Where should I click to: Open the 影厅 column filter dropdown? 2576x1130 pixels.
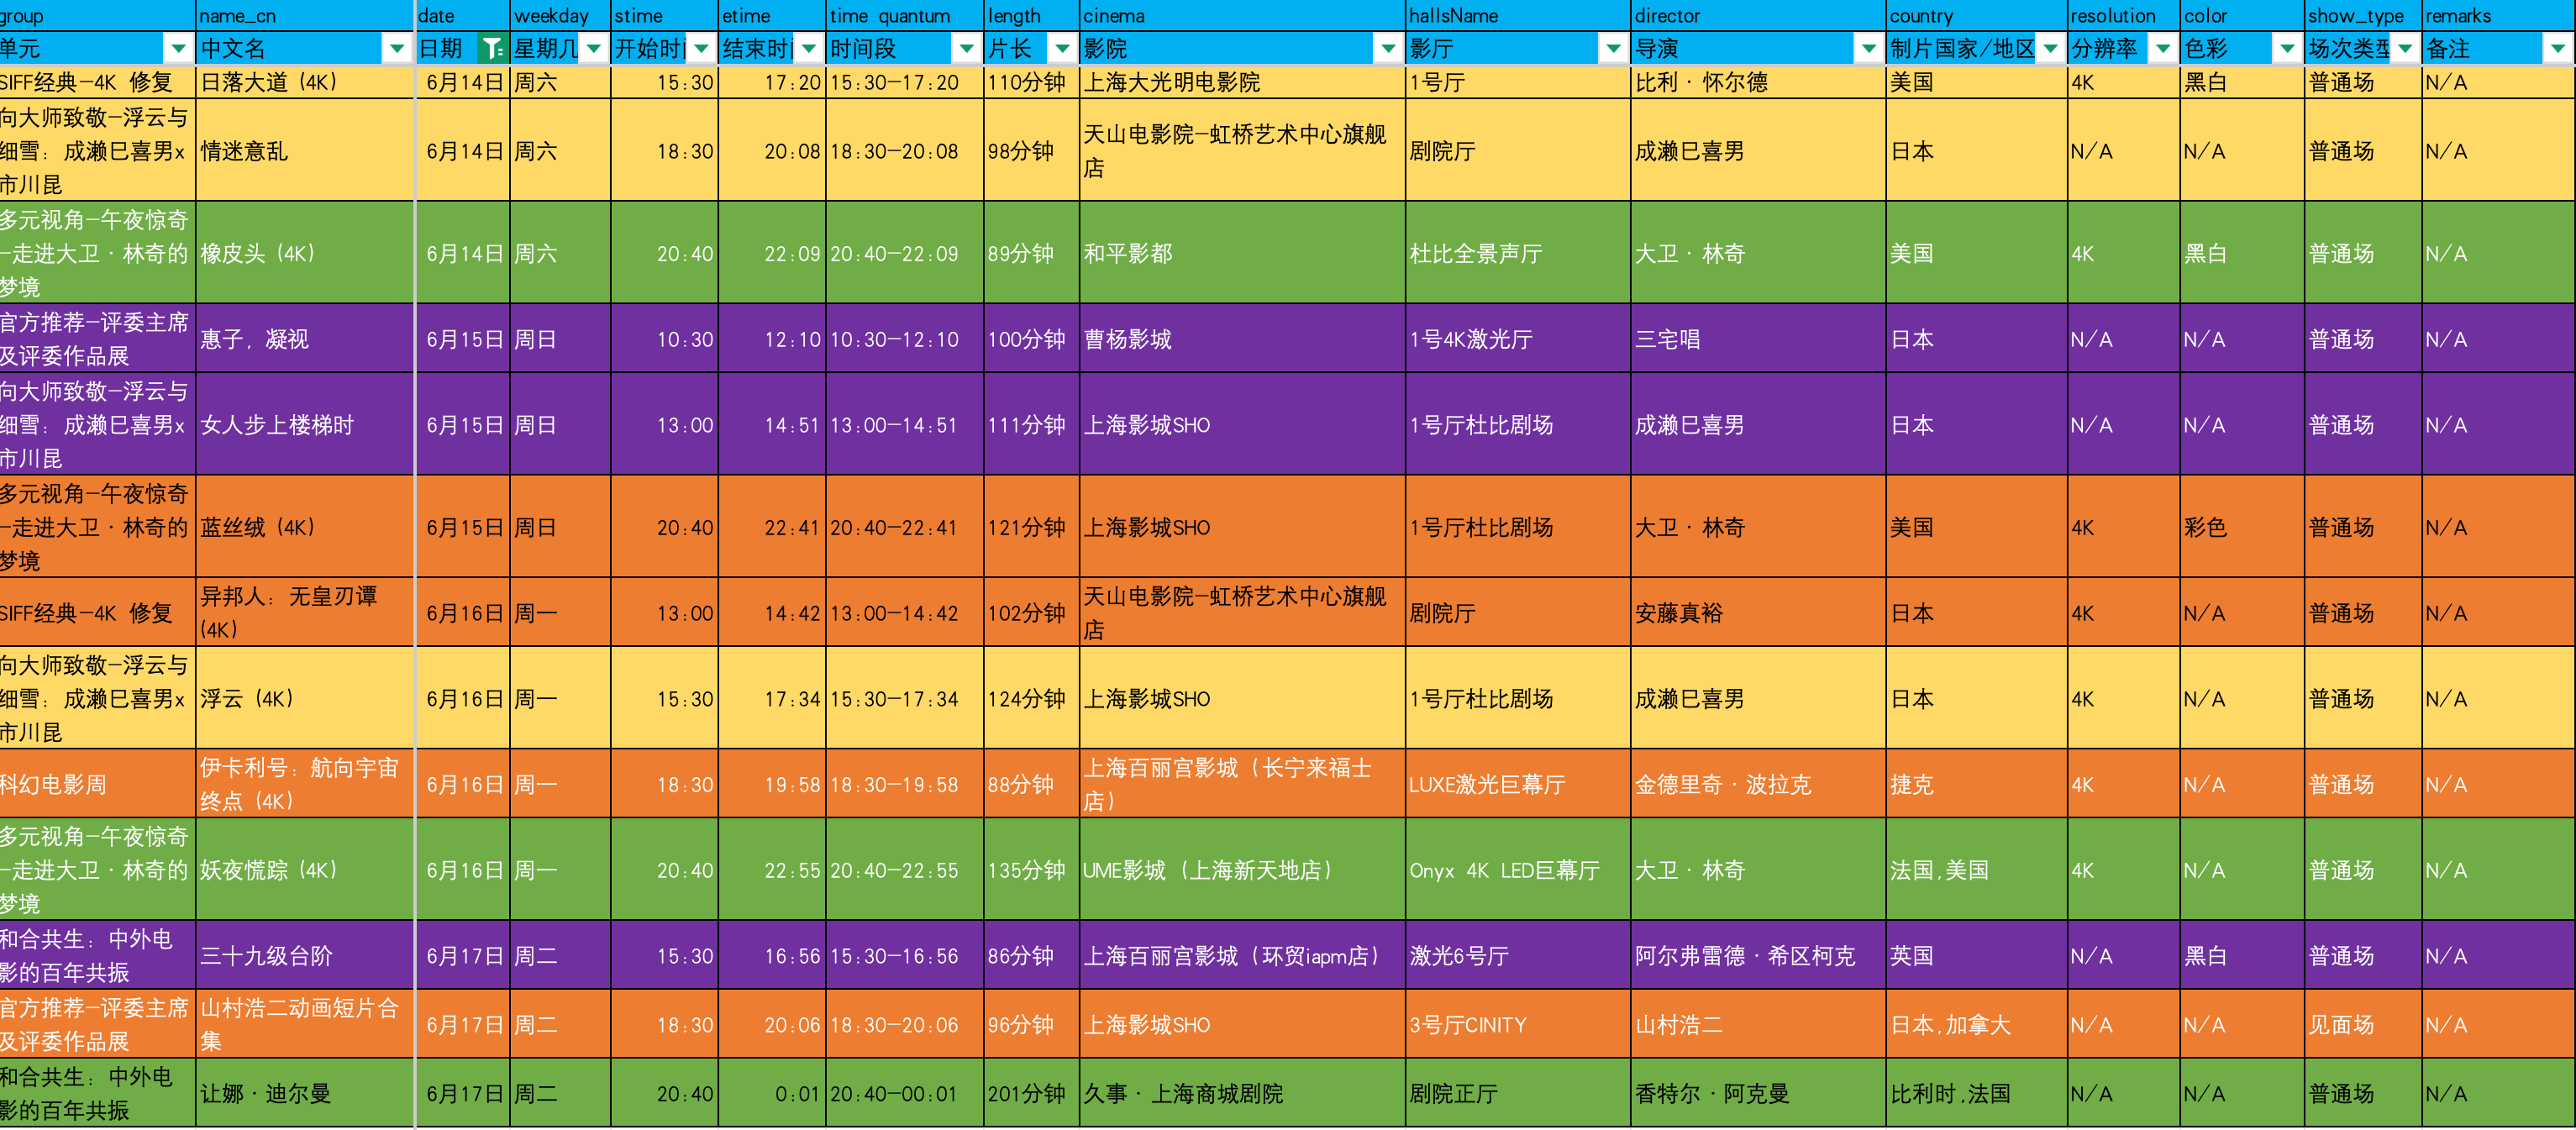coord(1613,48)
